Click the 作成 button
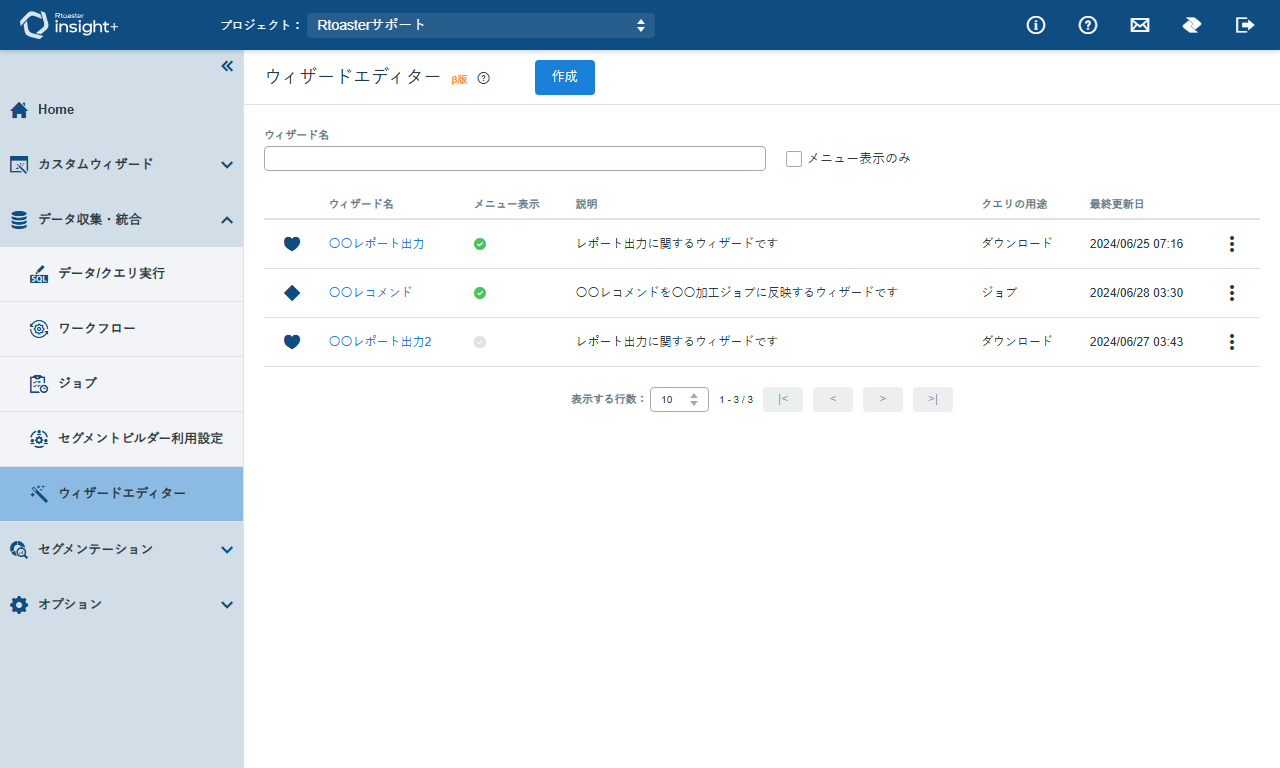The width and height of the screenshot is (1280, 768). click(565, 77)
